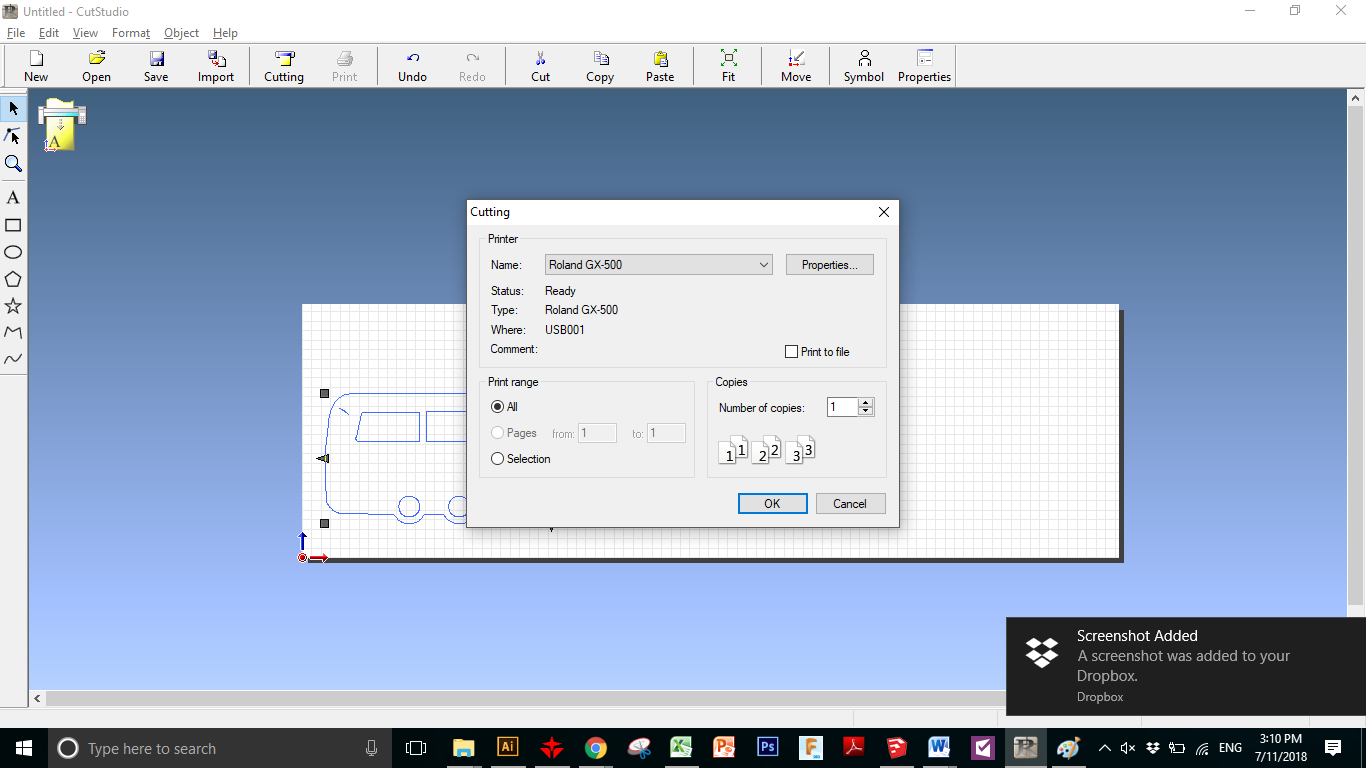The width and height of the screenshot is (1366, 768).
Task: Open Microsoft Word from the taskbar
Action: [x=939, y=748]
